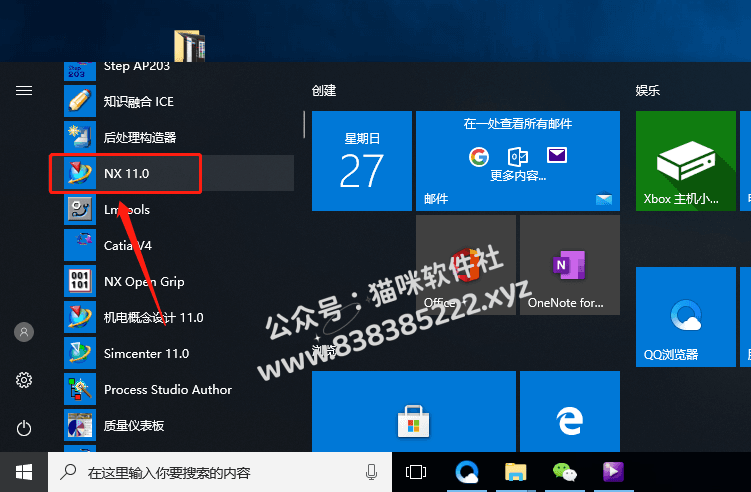Open the folder icon on the desktop
This screenshot has height=492, width=751.
190,46
